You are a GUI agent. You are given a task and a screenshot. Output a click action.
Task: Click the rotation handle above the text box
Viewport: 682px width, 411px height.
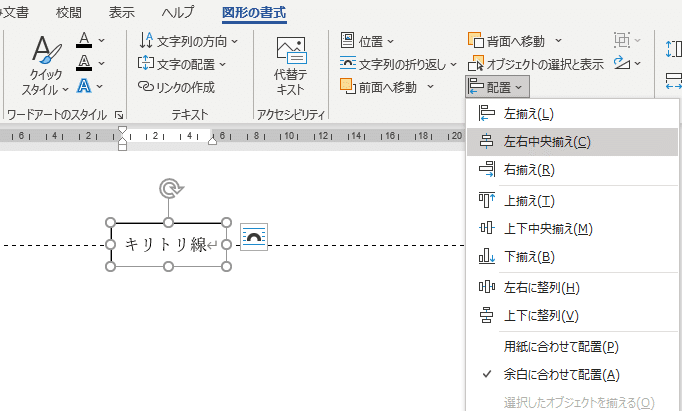(171, 188)
